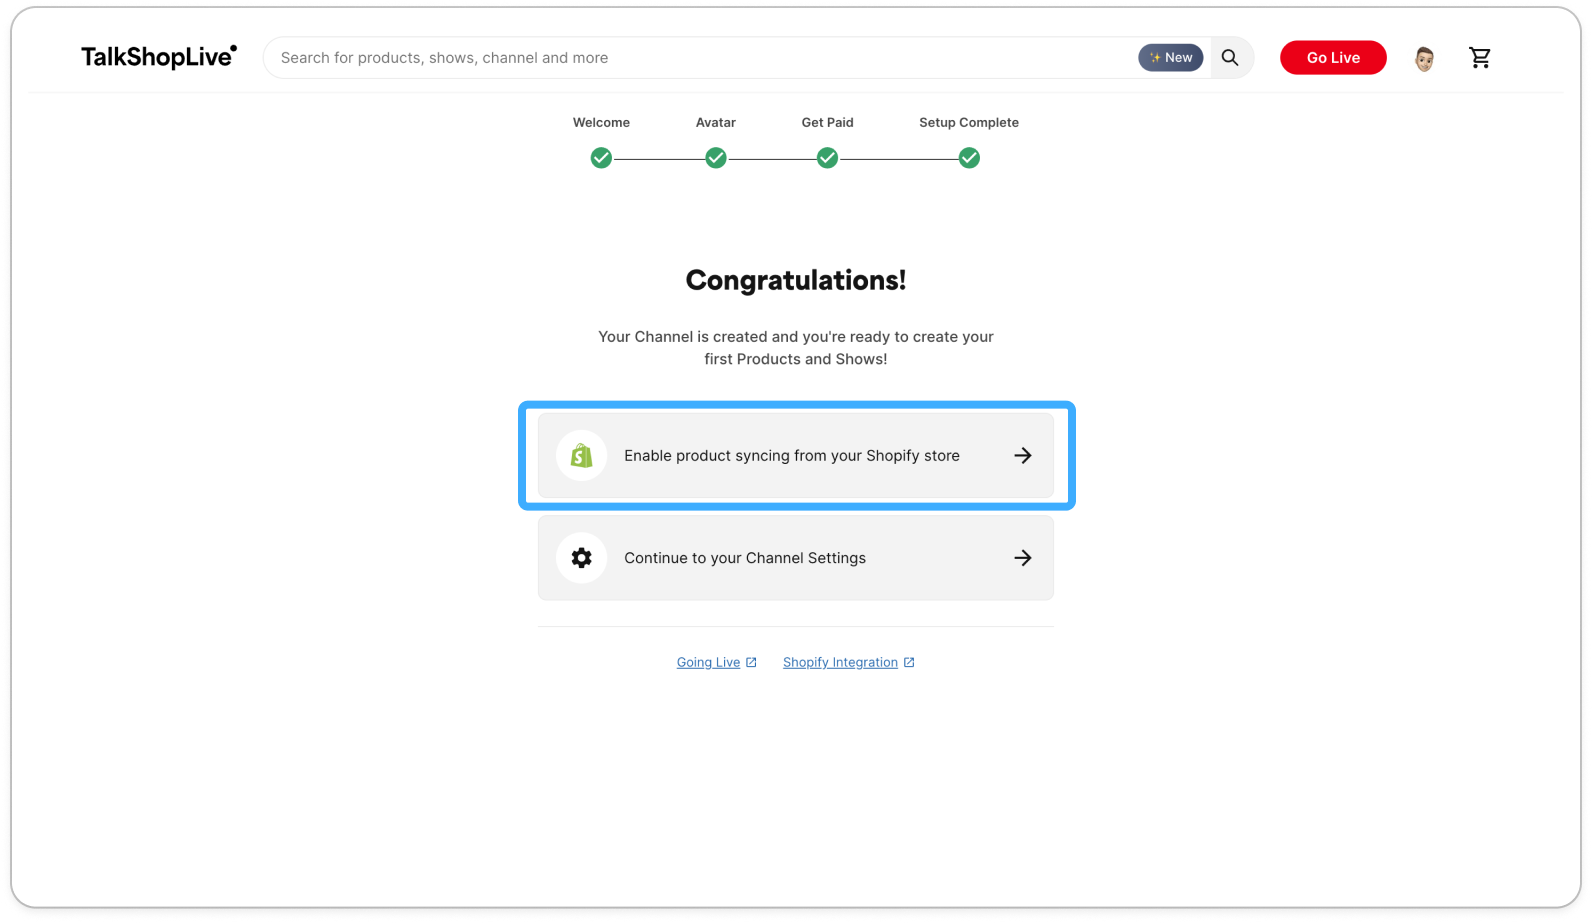This screenshot has width=1592, height=923.
Task: Open the Shopify Integration link
Action: [x=840, y=662]
